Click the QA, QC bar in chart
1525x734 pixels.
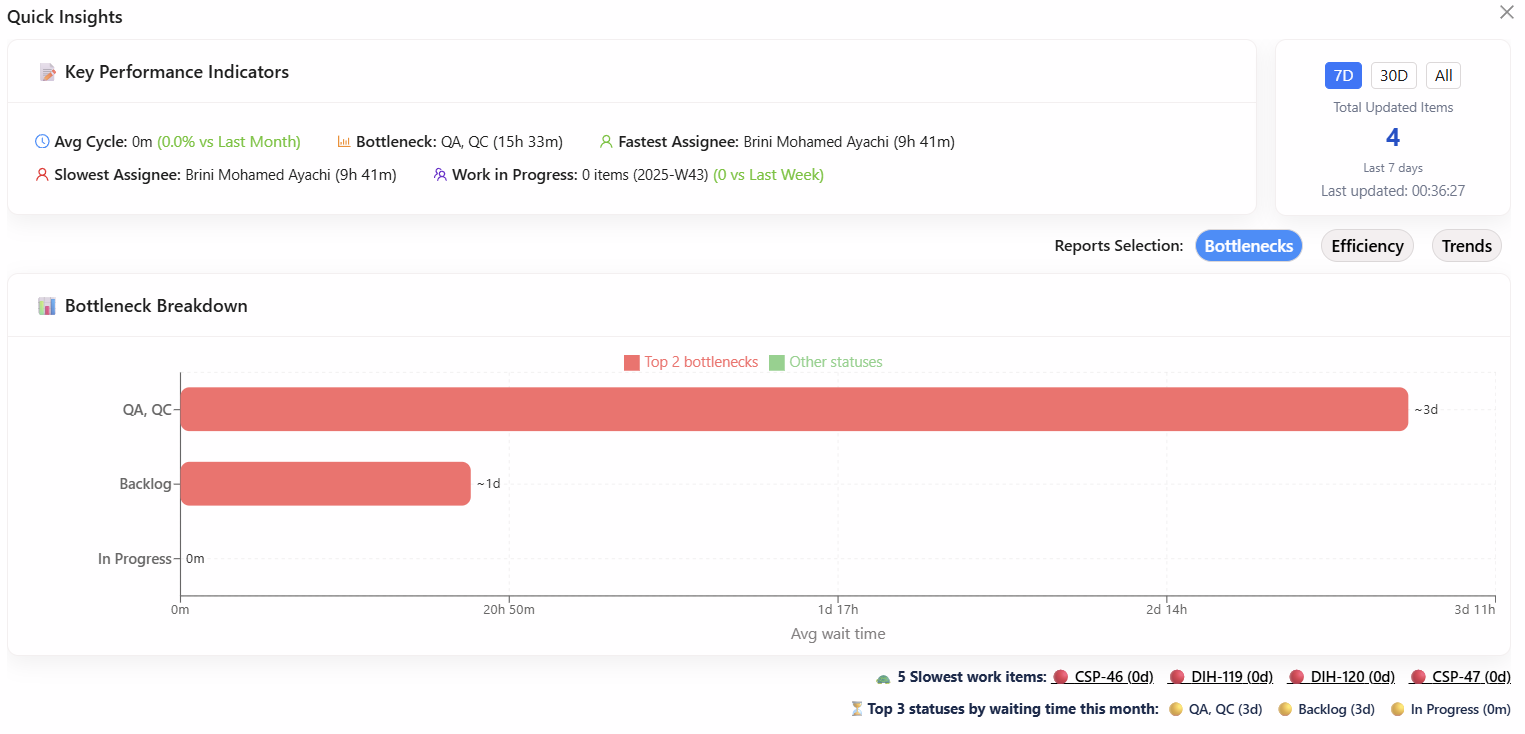(x=794, y=409)
